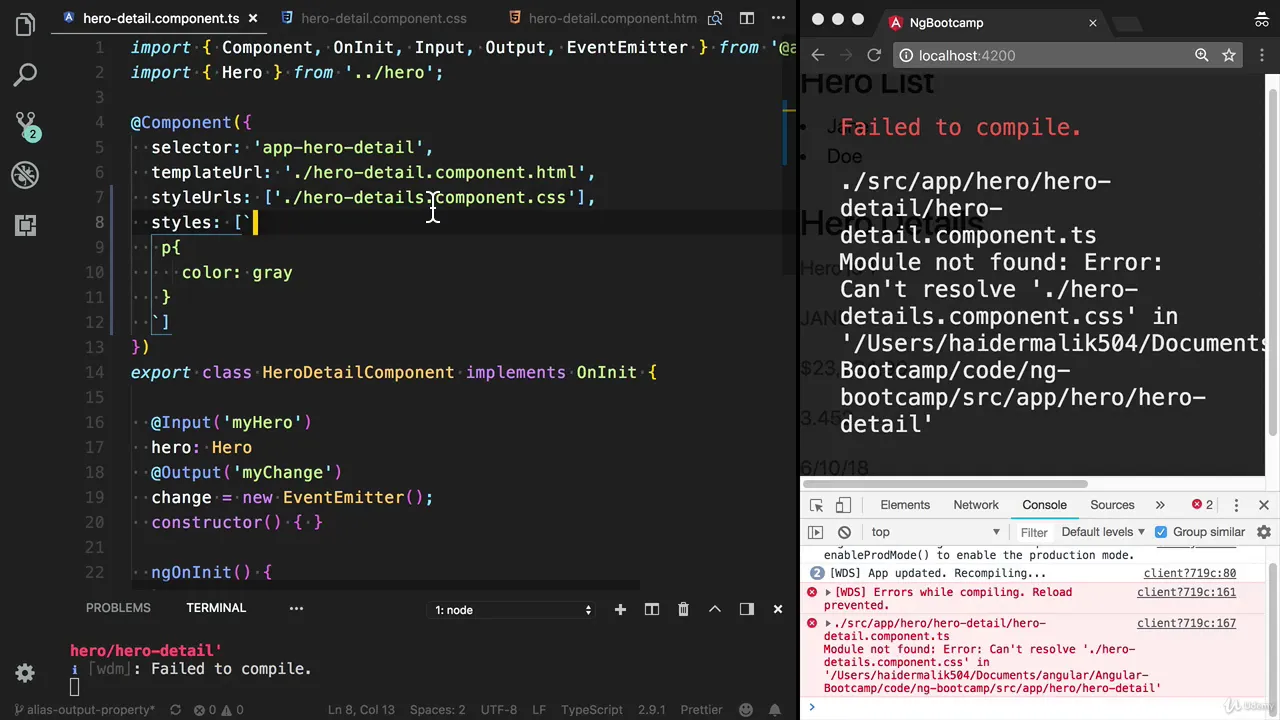Activate the DevTools inspect element picker
This screenshot has height=720, width=1280.
[816, 505]
